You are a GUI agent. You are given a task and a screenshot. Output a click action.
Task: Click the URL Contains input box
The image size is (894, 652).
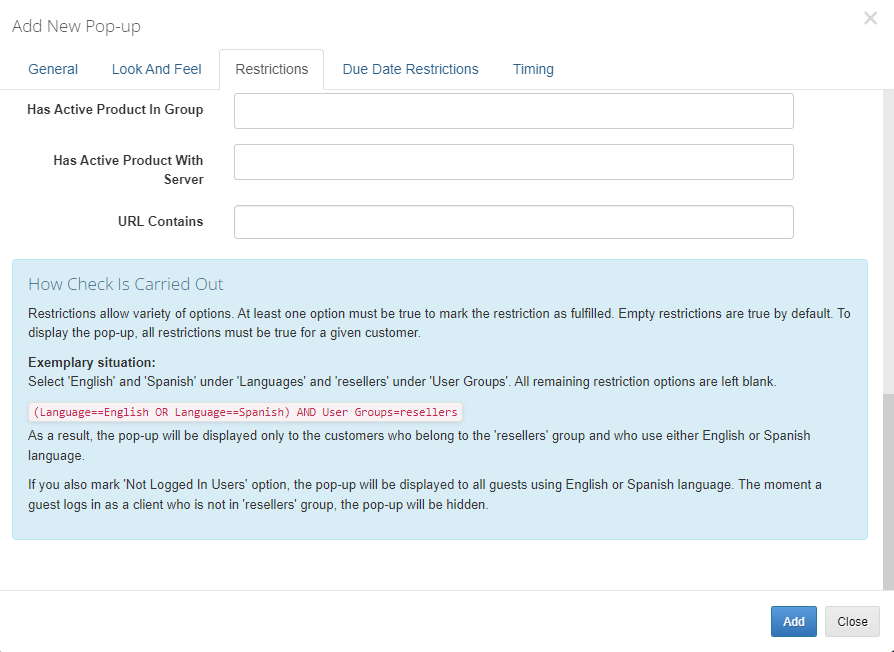[514, 222]
